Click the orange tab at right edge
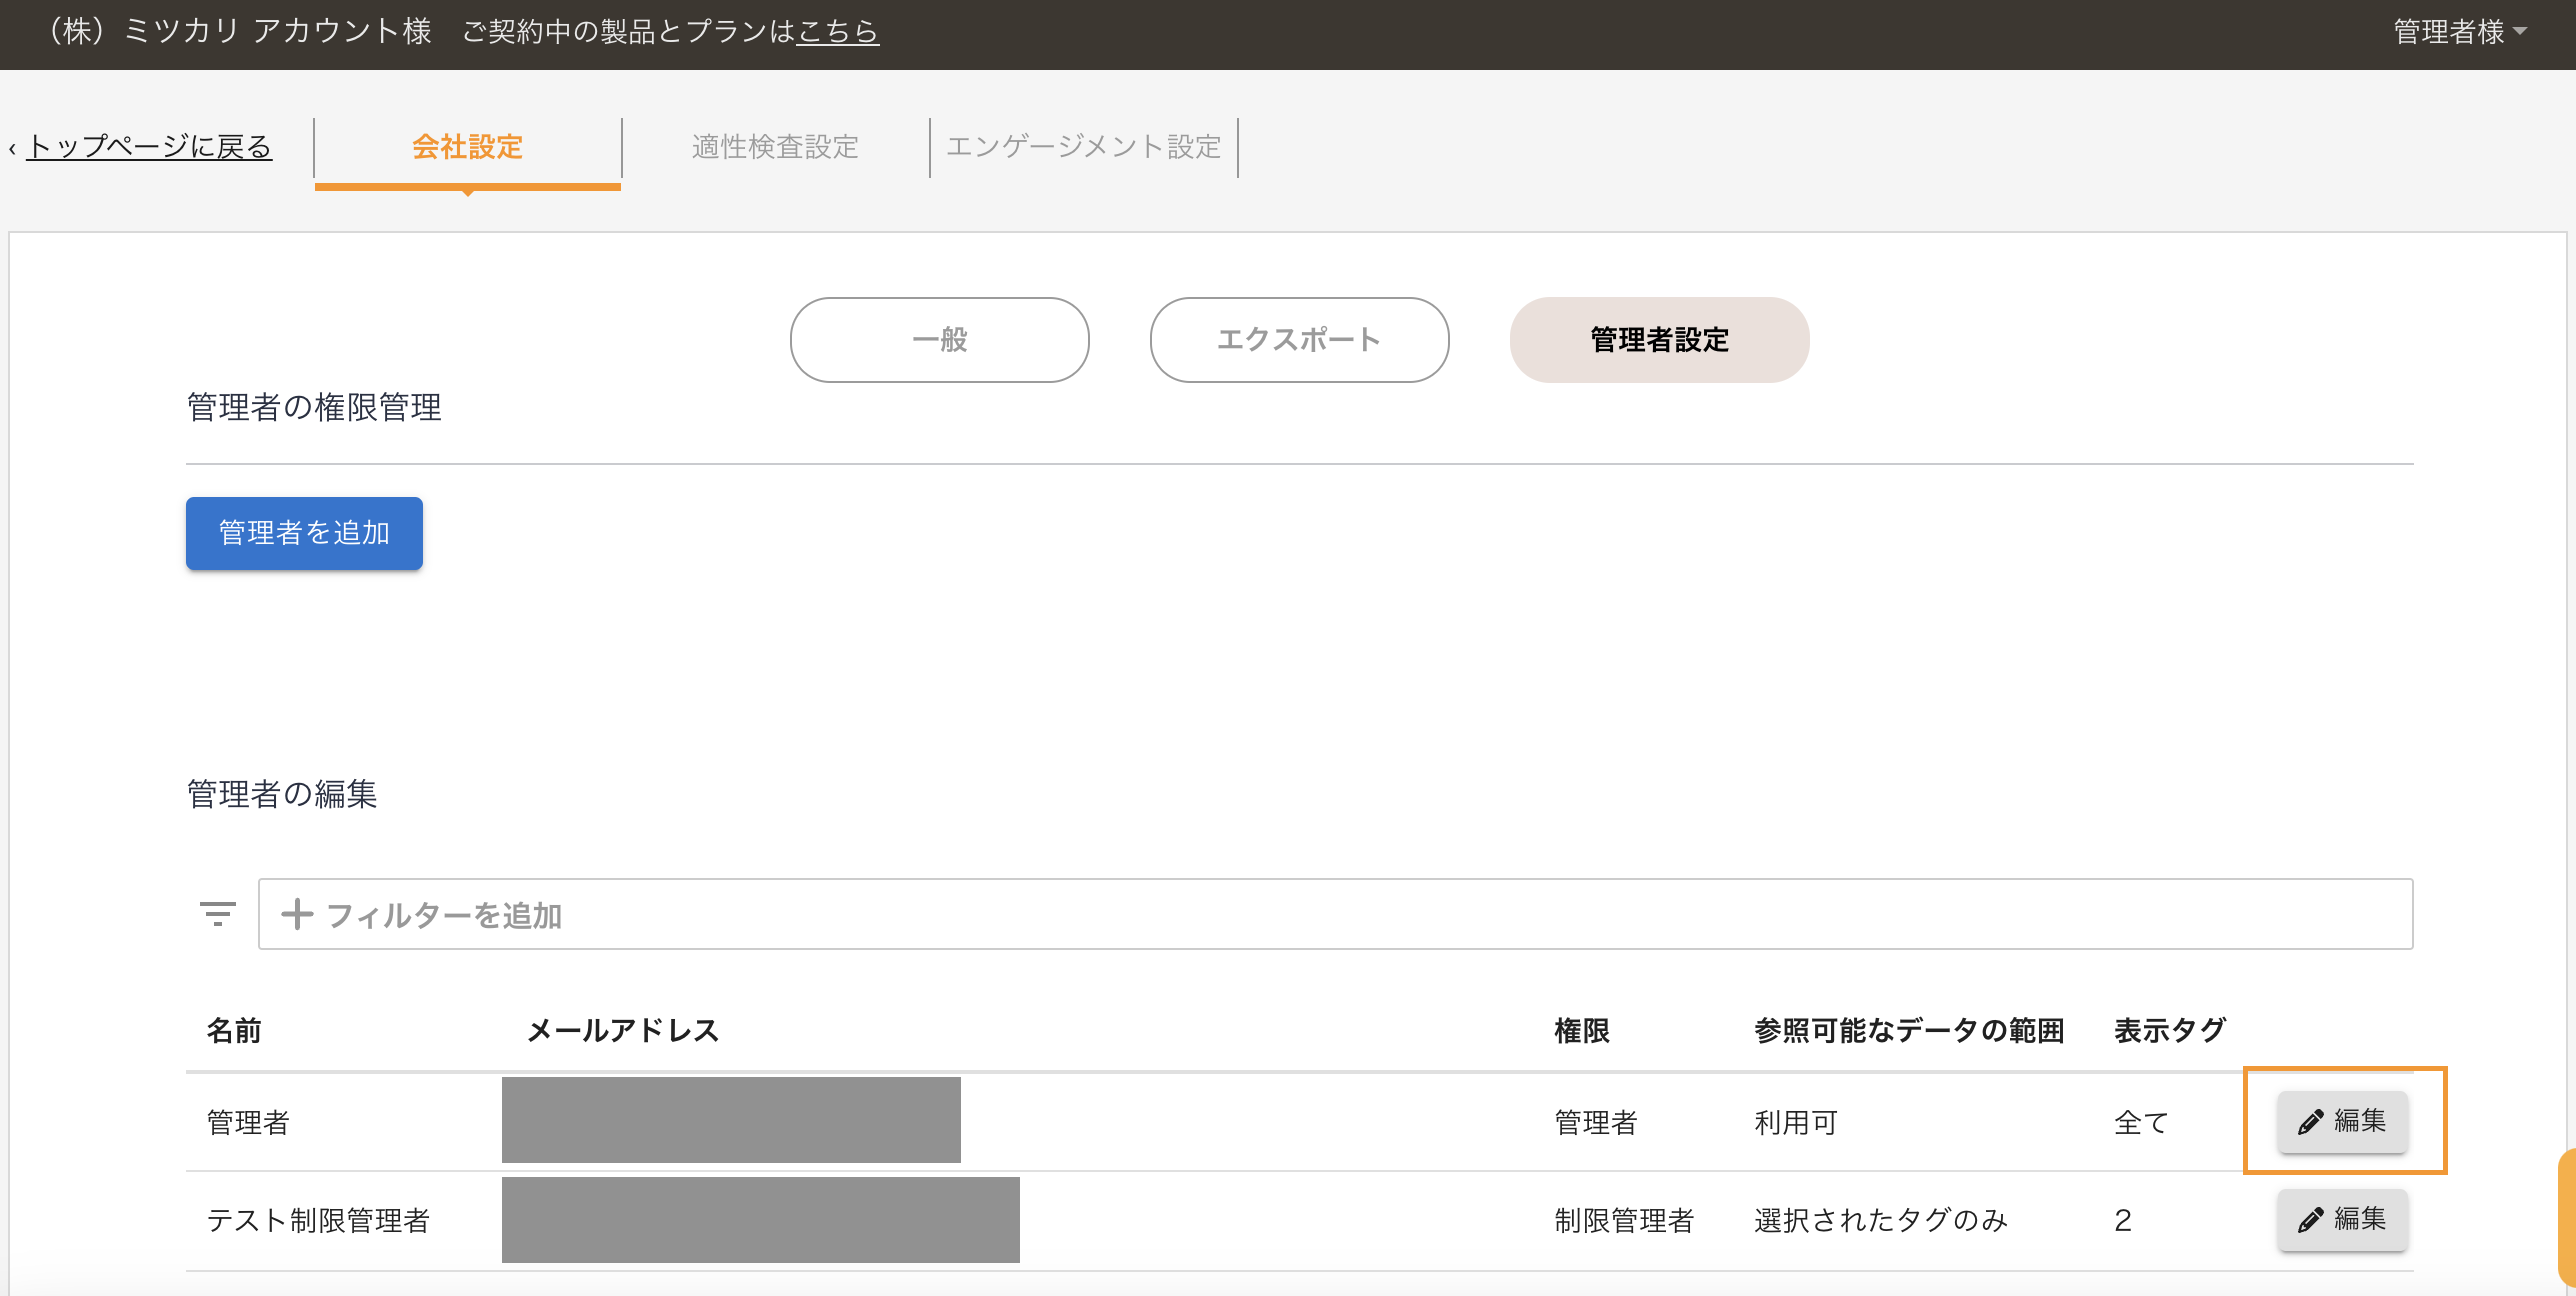Viewport: 2576px width, 1296px height. [x=2566, y=1218]
